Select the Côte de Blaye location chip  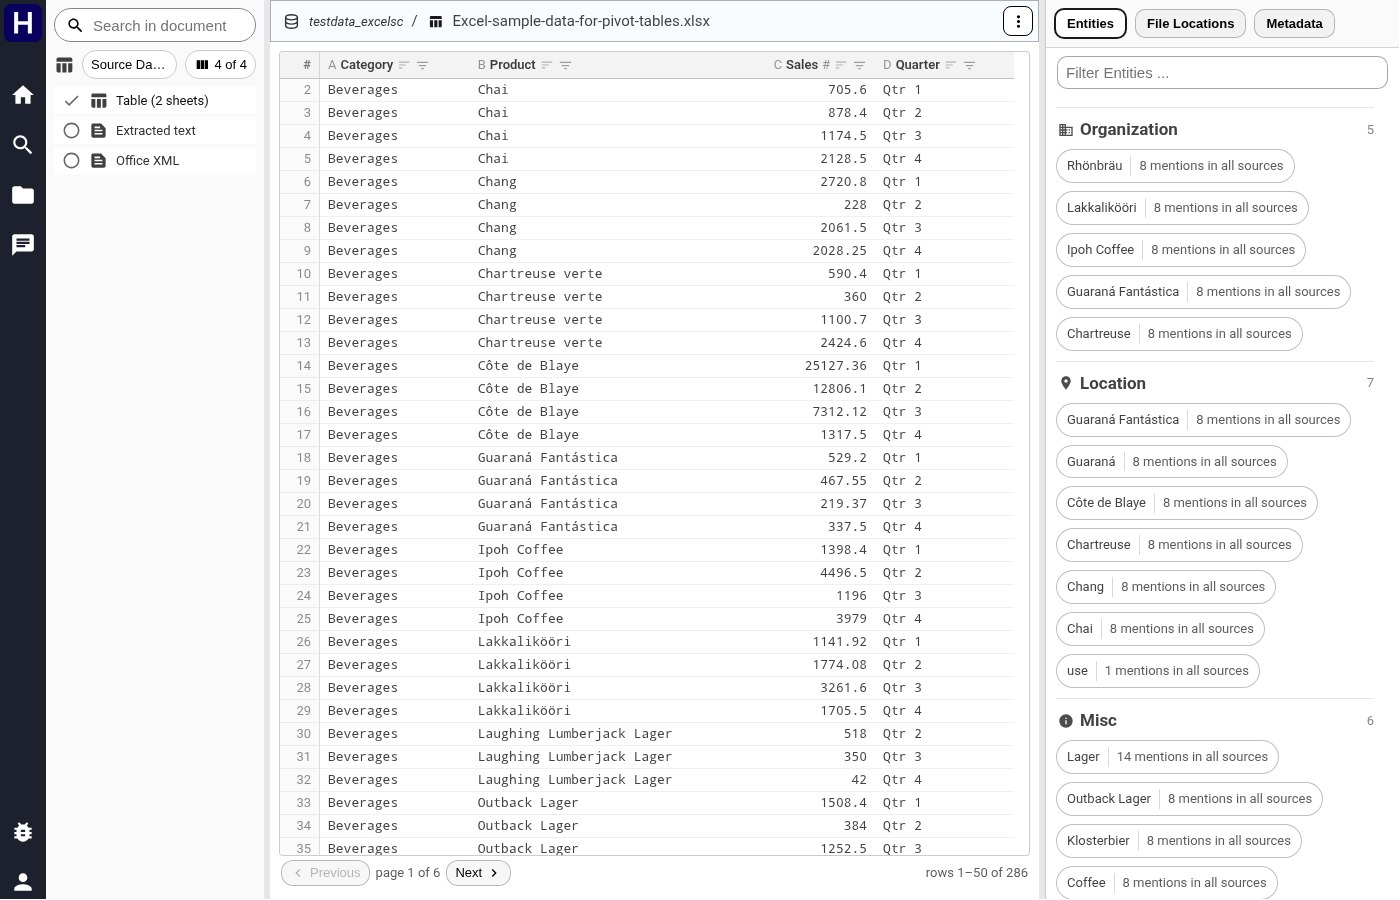1187,503
